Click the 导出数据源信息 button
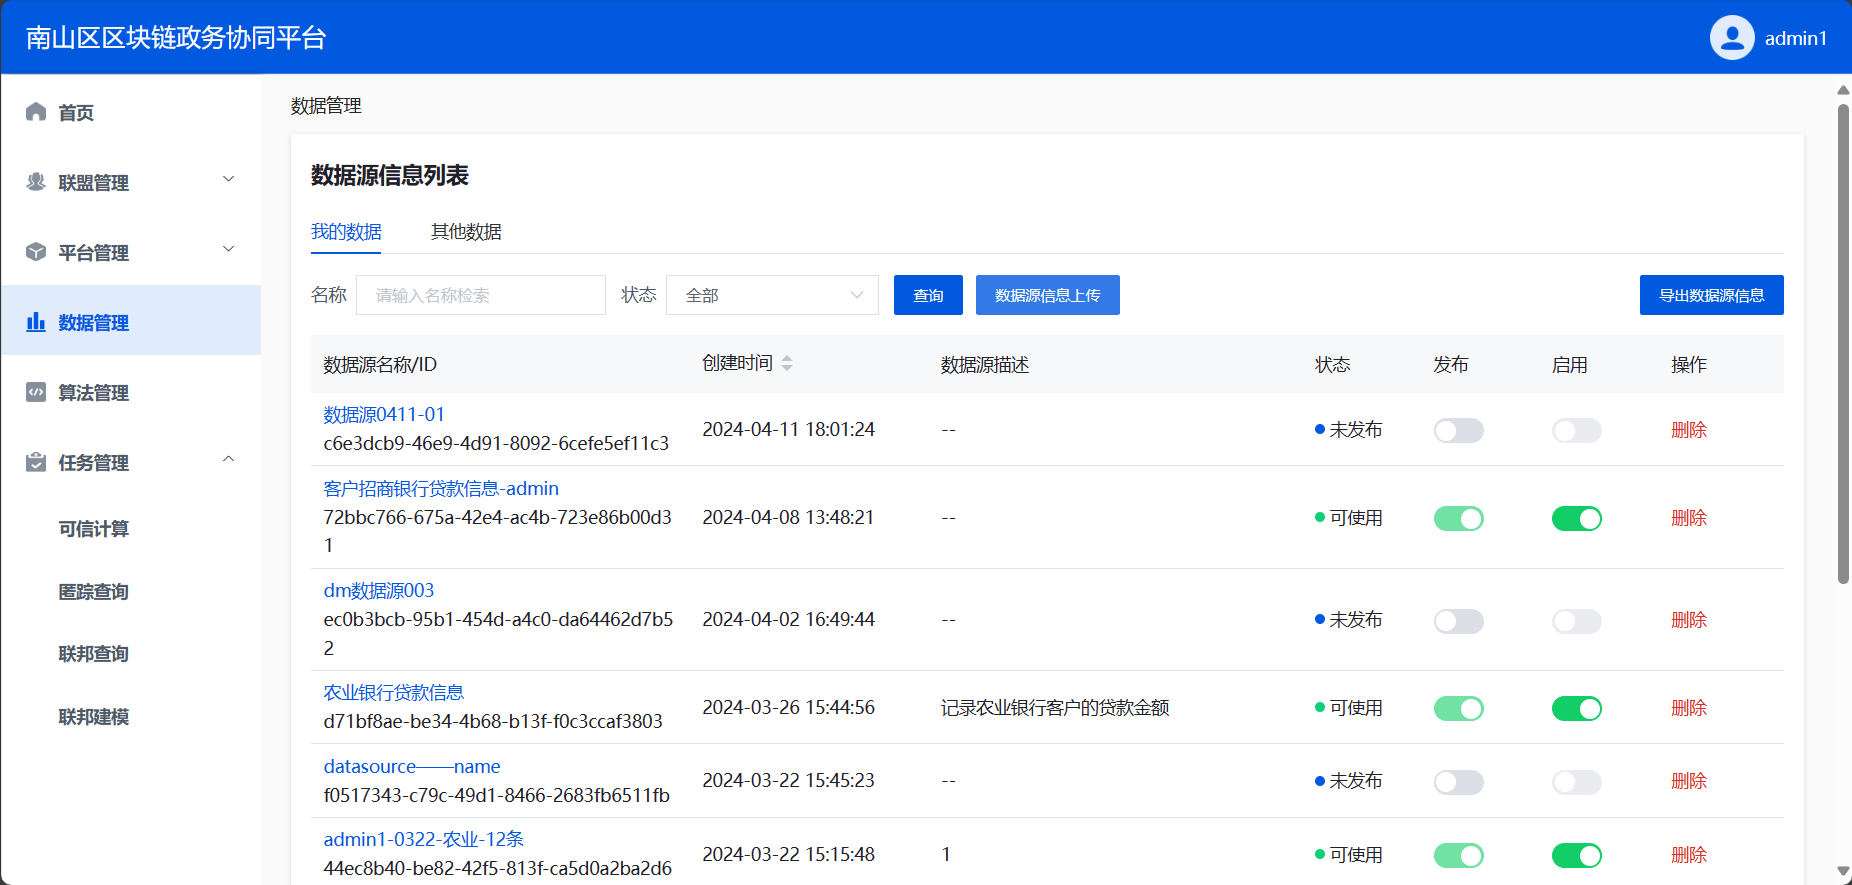1852x885 pixels. tap(1711, 295)
